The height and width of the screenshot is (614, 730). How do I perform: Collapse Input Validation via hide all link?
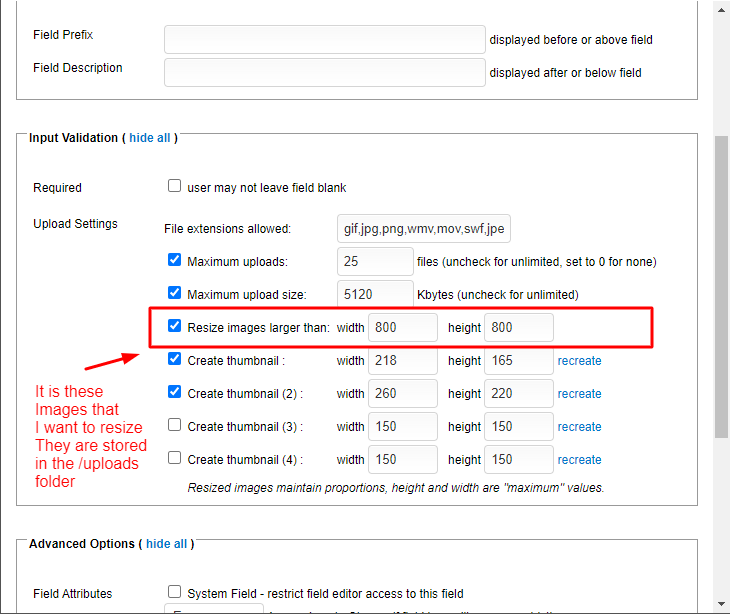(150, 138)
